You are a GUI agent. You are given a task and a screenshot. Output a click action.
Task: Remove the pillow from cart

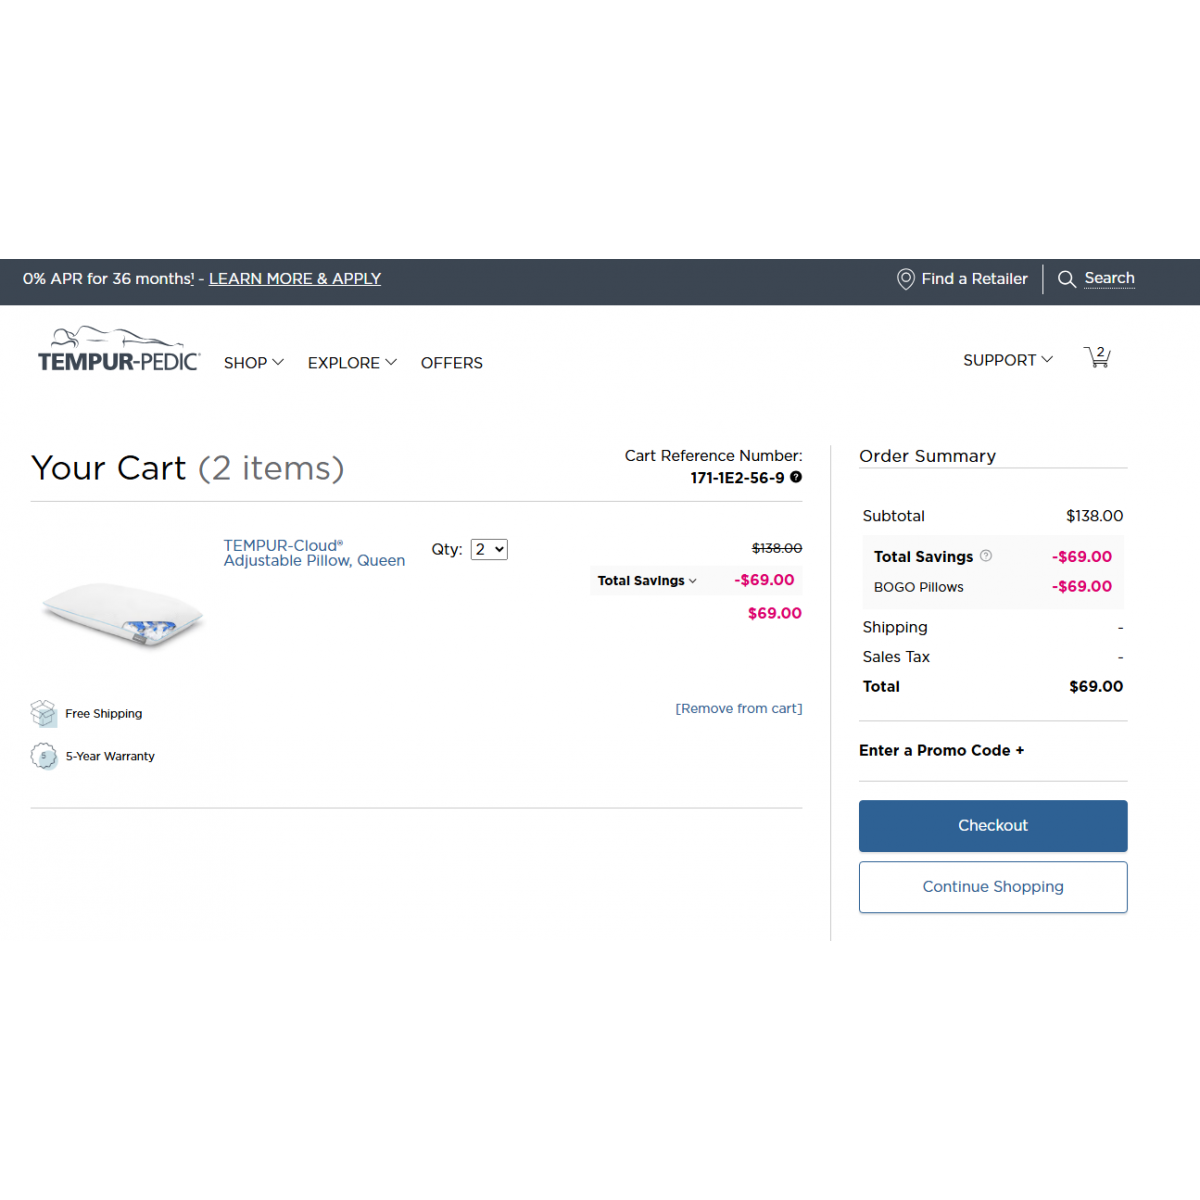tap(739, 709)
